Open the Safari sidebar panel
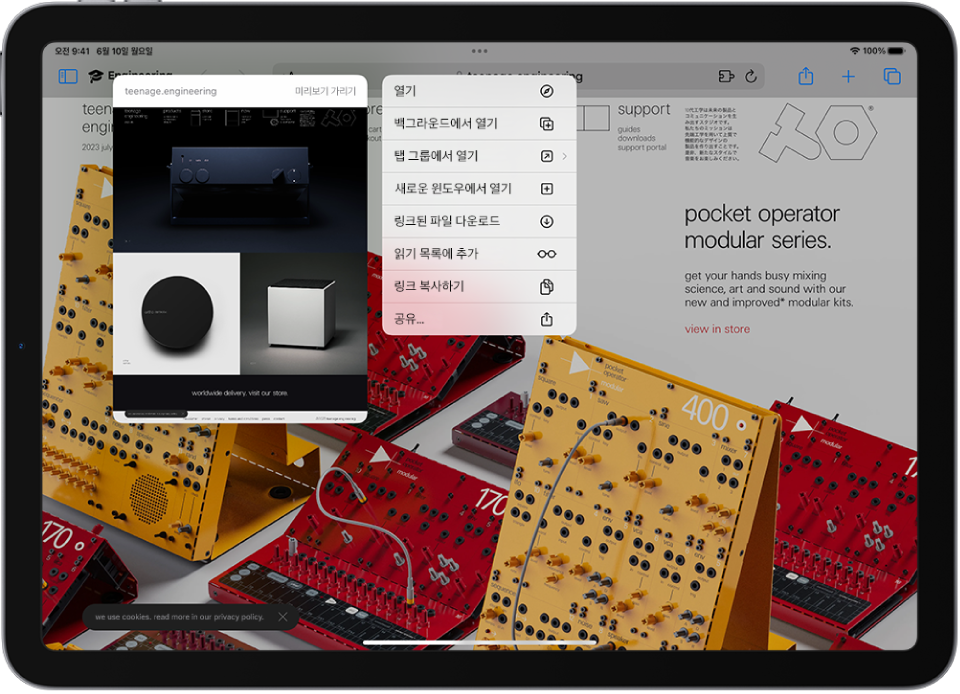 point(68,76)
